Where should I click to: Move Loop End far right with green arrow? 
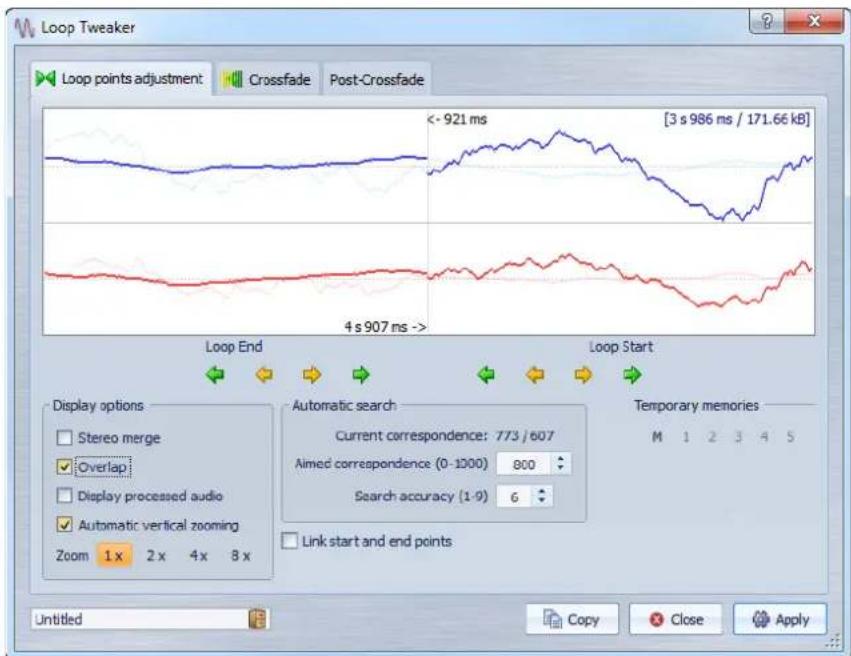tap(360, 374)
